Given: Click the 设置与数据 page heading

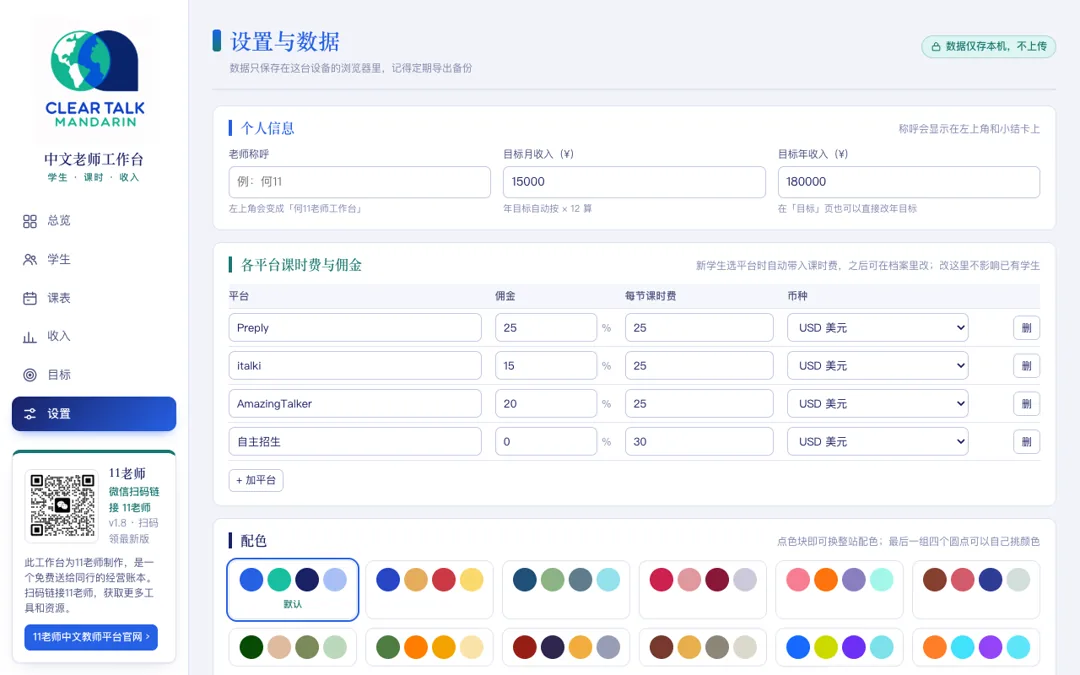Looking at the screenshot, I should [284, 41].
